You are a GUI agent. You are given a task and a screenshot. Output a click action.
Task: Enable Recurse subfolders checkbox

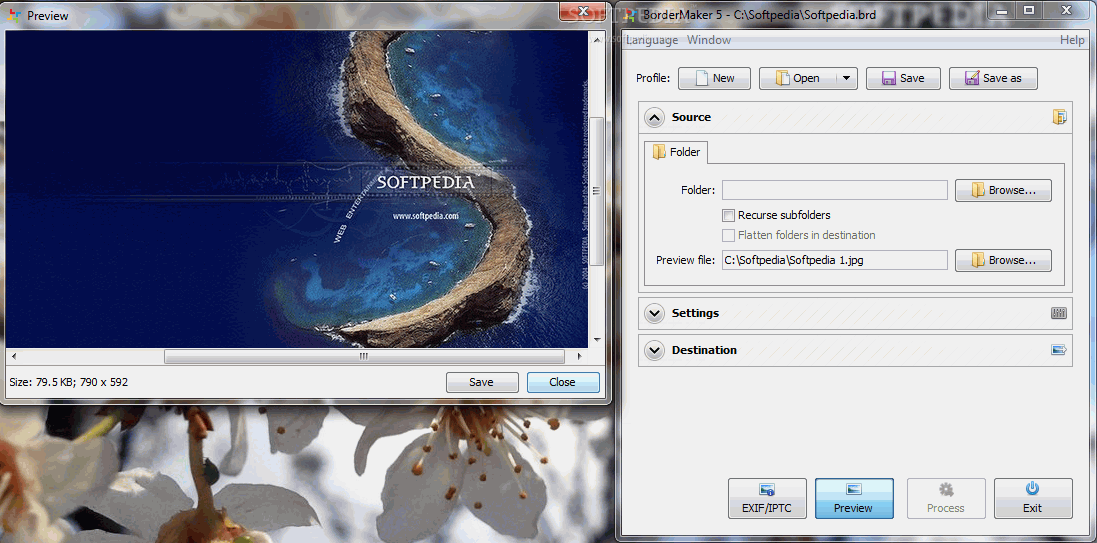(x=729, y=216)
